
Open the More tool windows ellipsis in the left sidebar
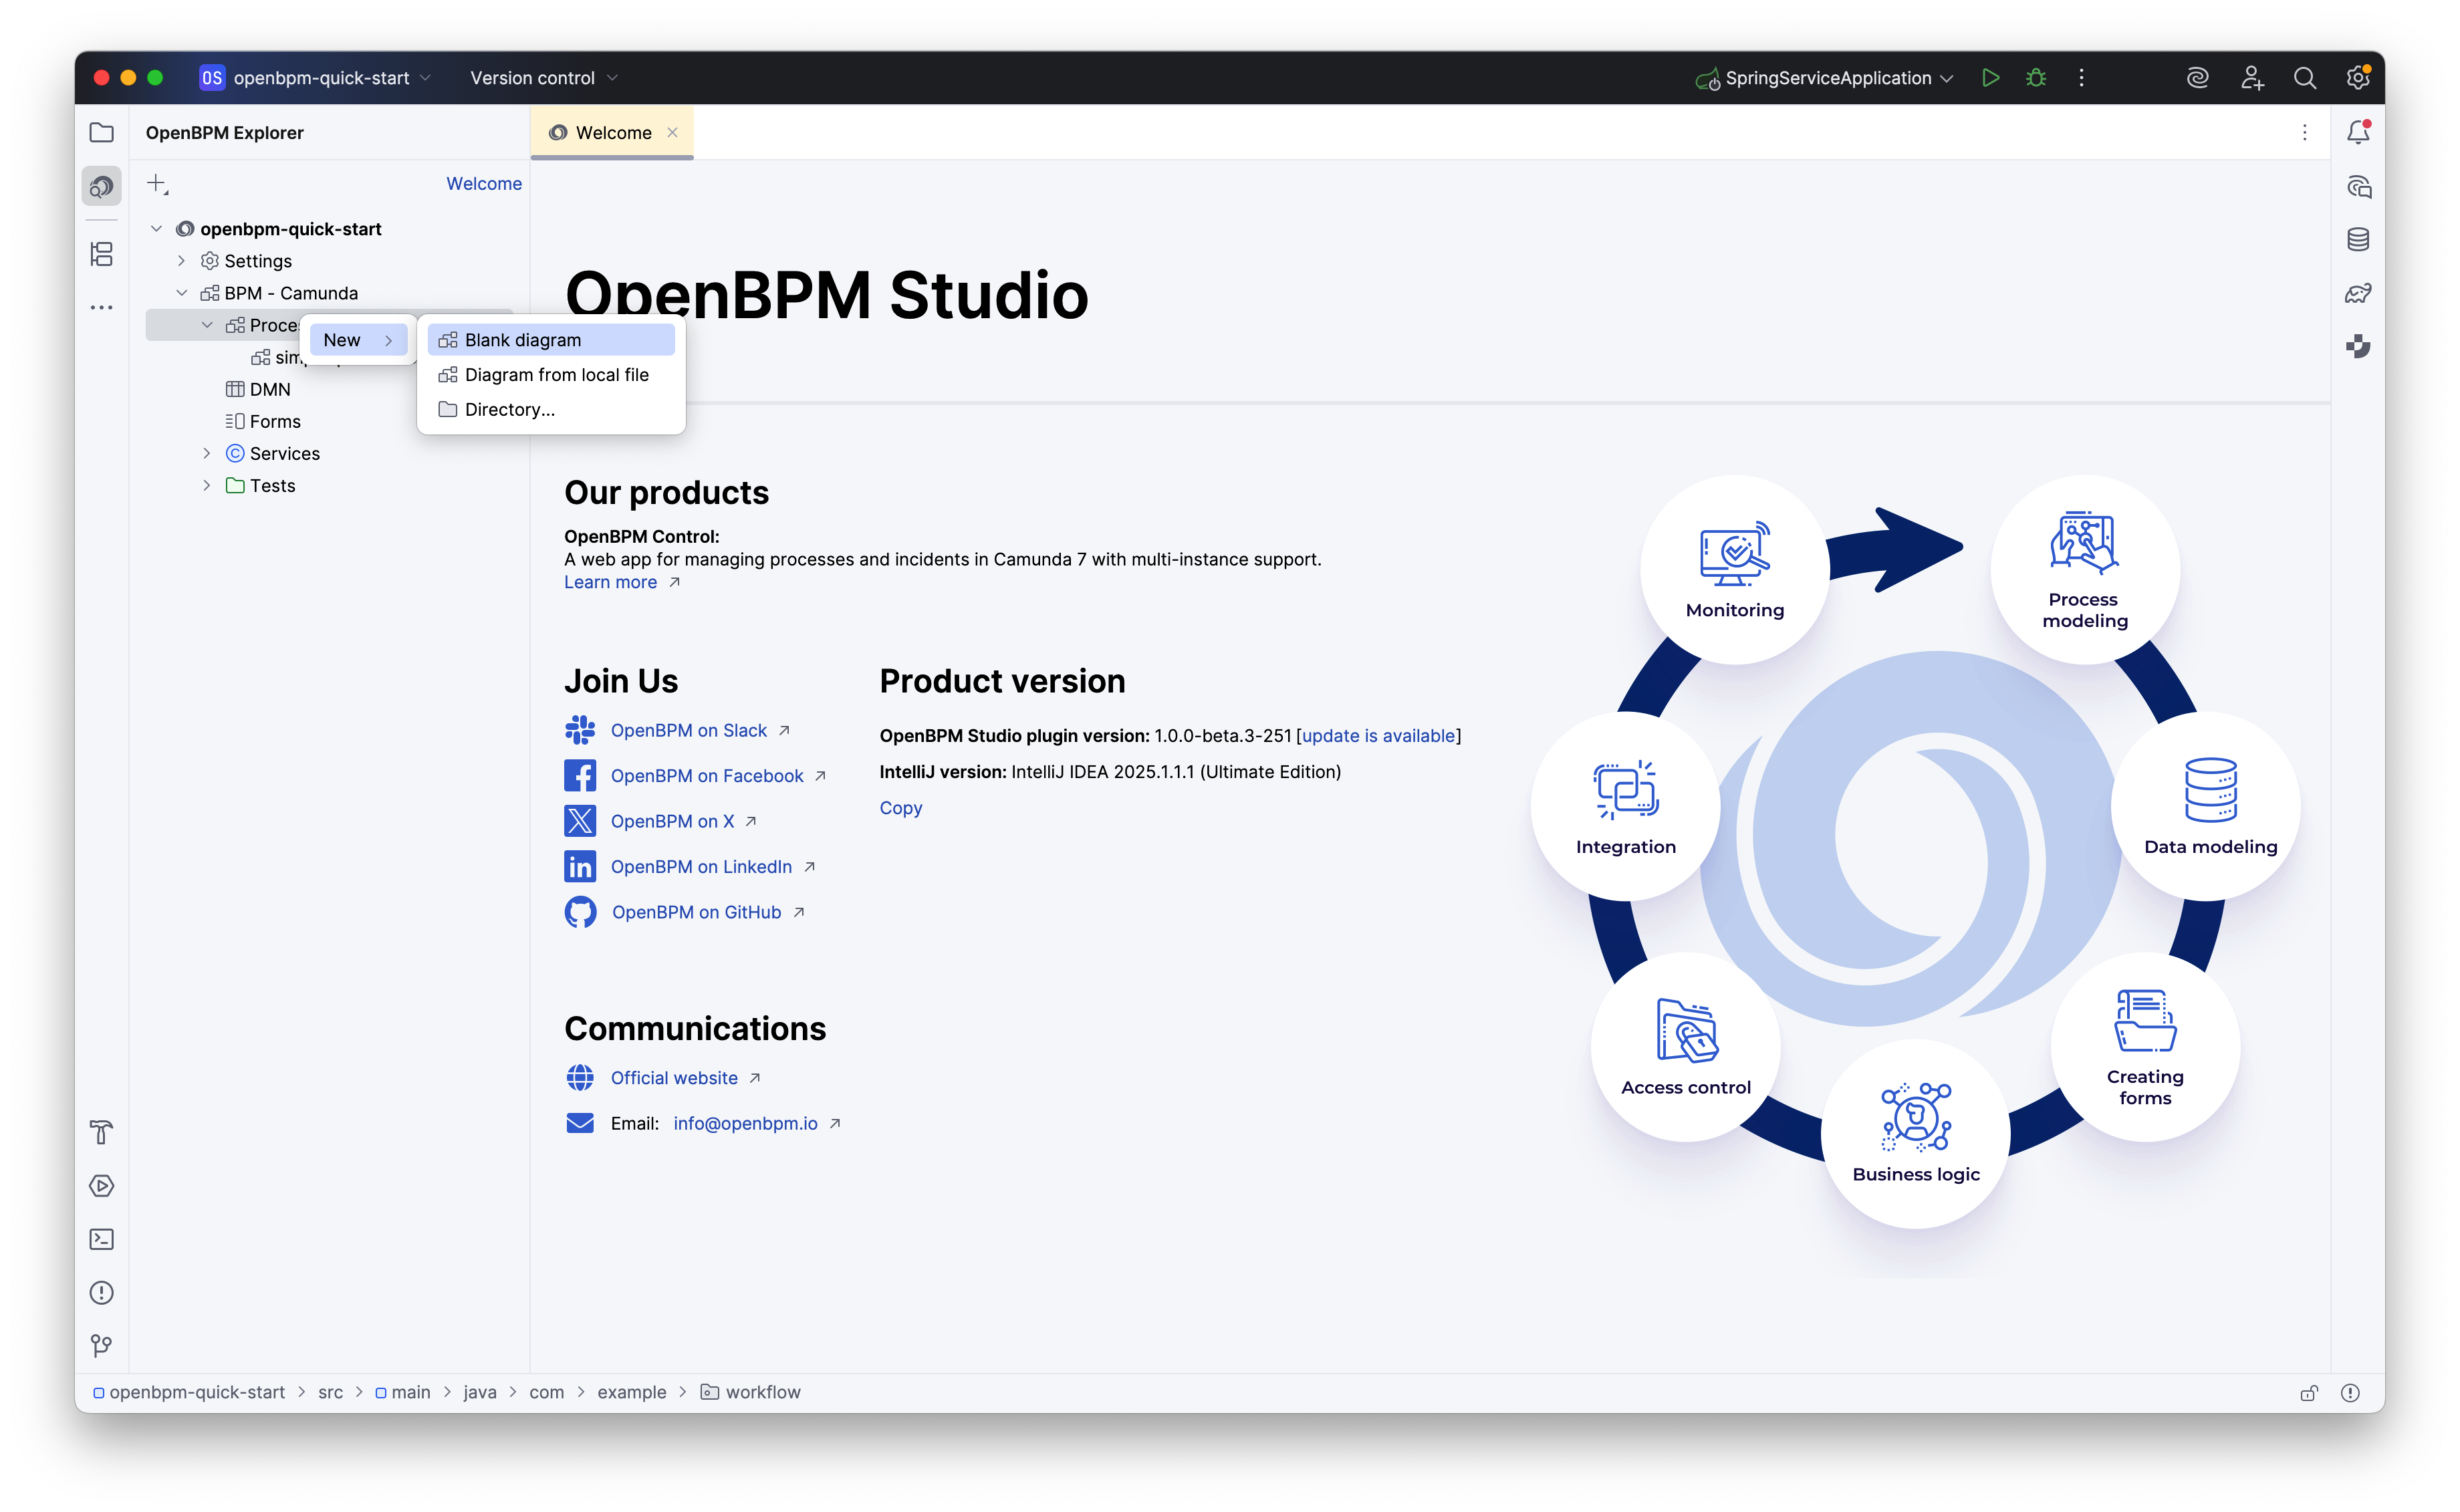pyautogui.click(x=102, y=308)
